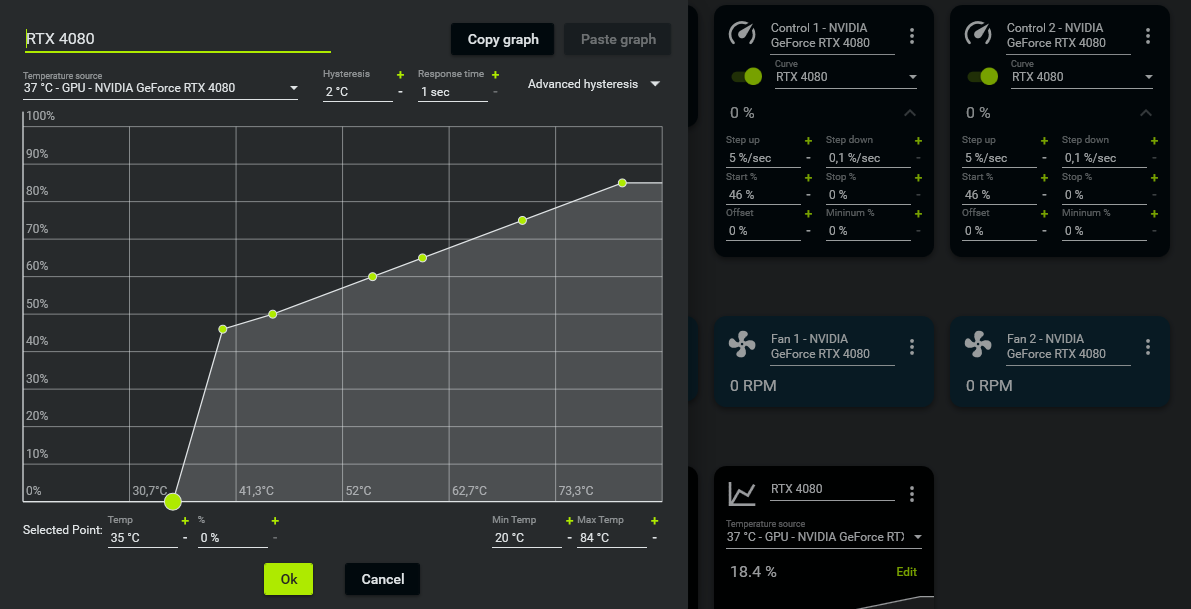Increase Control 1 Step down value
The width and height of the screenshot is (1191, 609).
pyautogui.click(x=918, y=141)
